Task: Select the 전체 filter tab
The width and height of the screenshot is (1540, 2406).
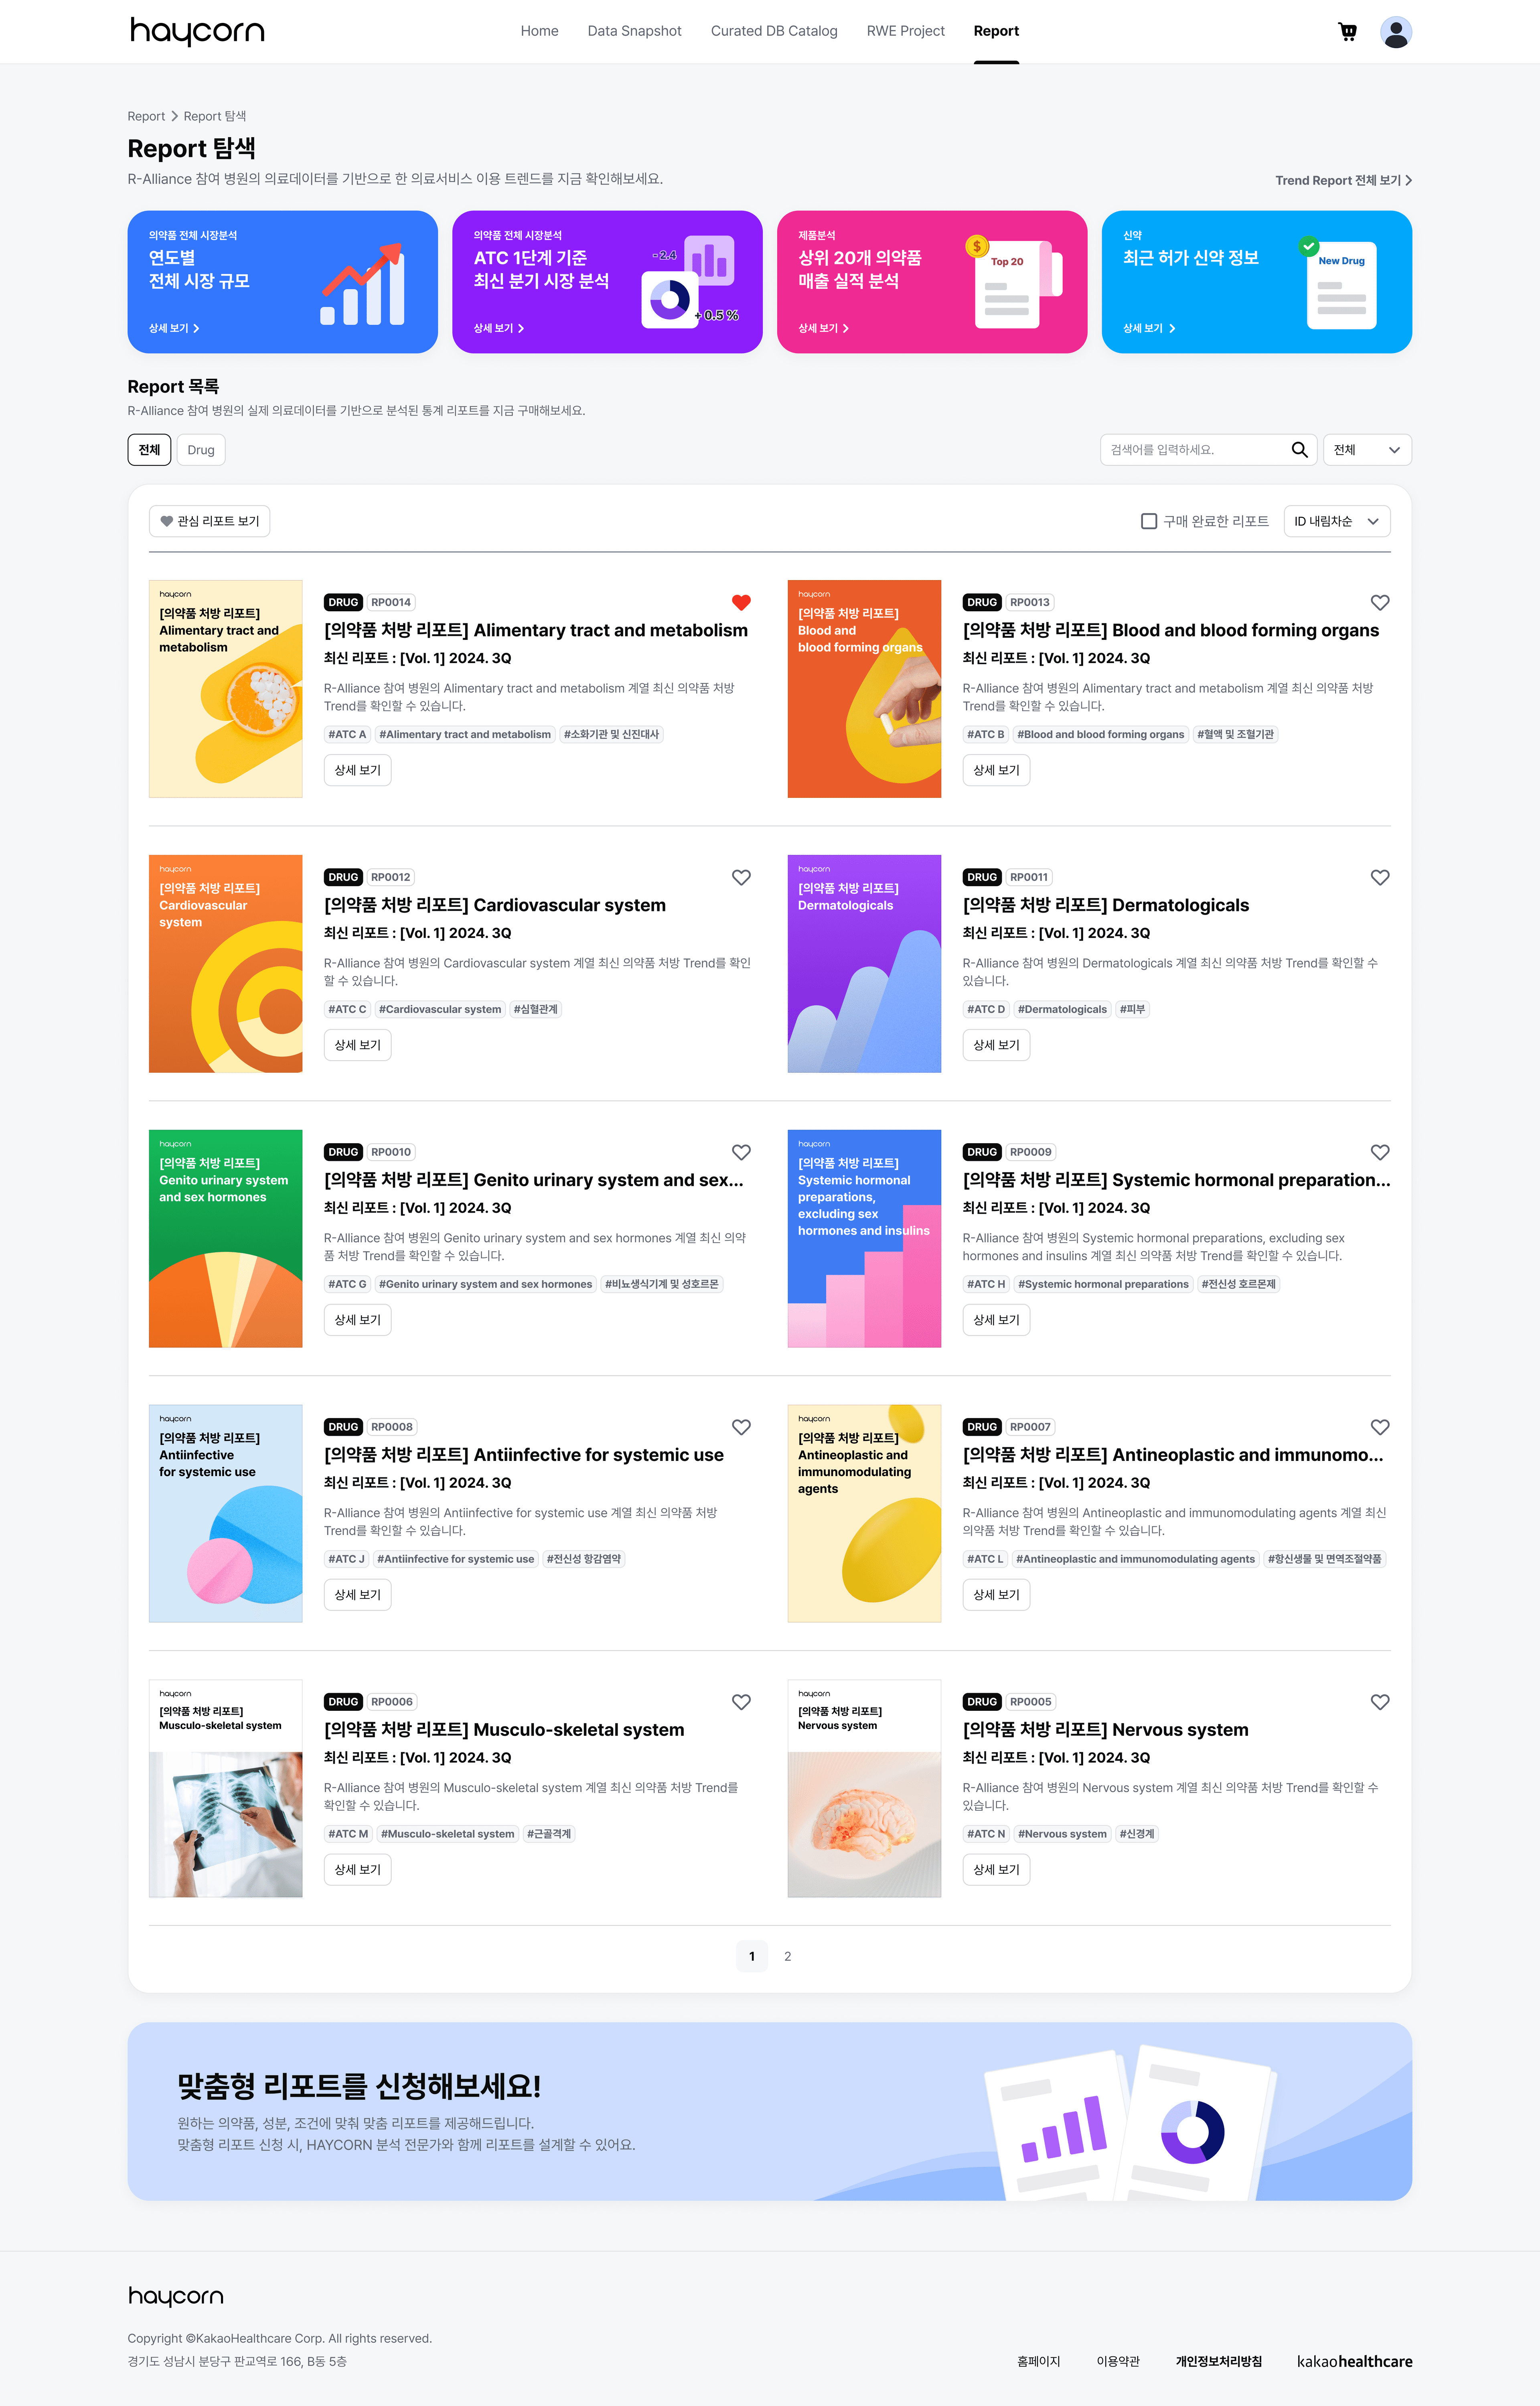Action: pyautogui.click(x=149, y=450)
